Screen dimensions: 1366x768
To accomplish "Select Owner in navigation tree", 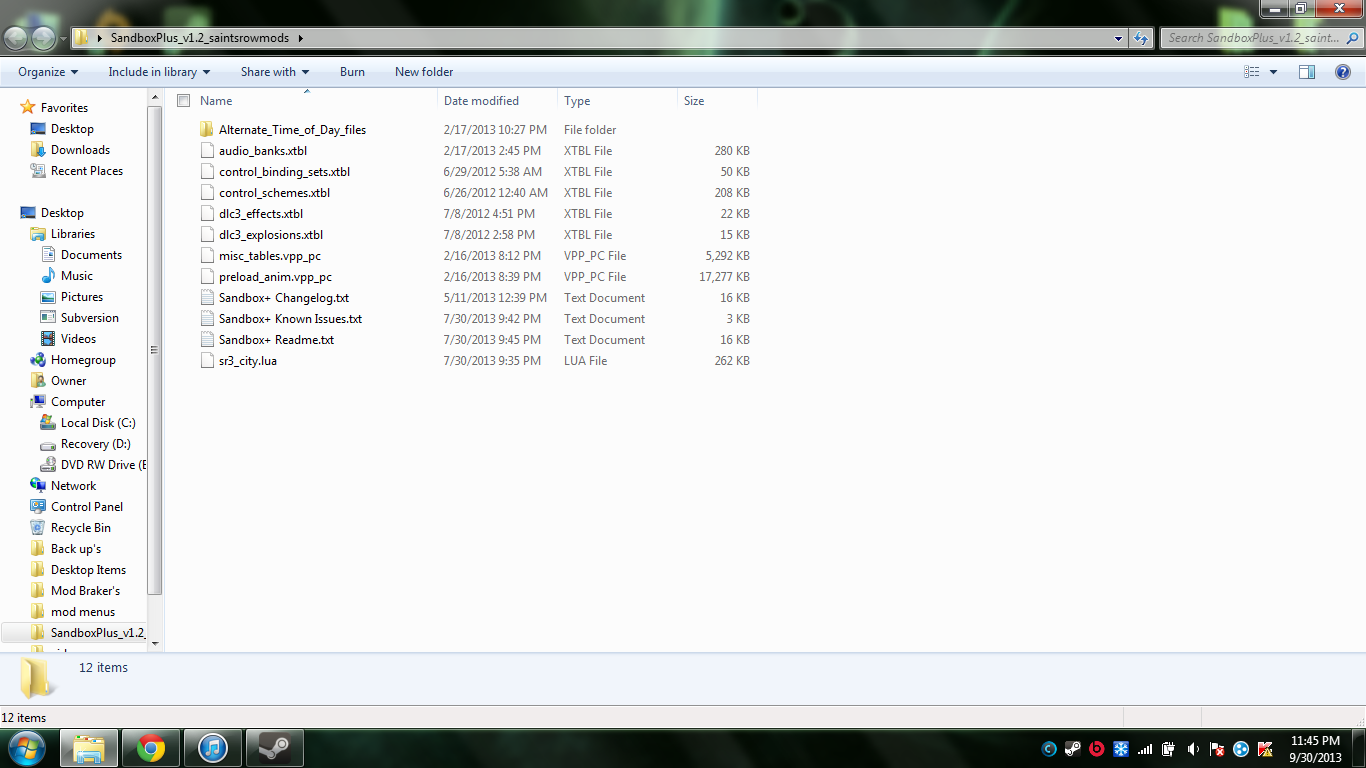I will (69, 381).
